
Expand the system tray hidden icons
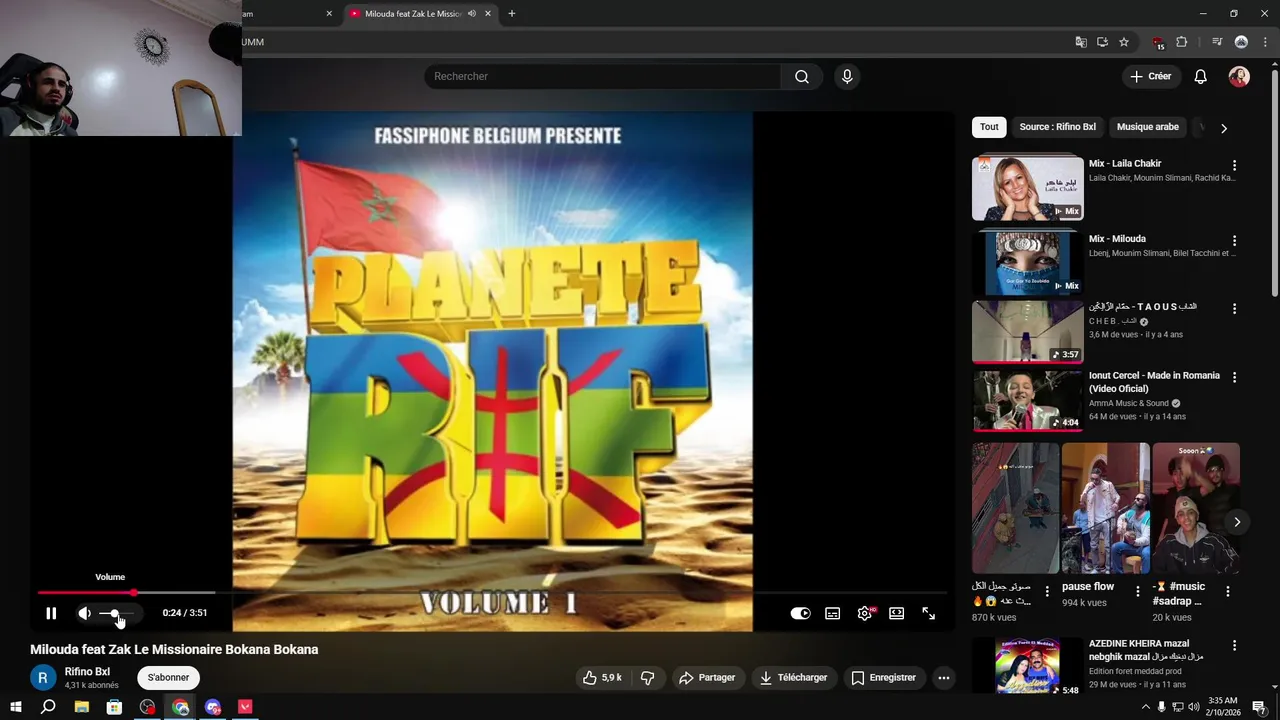[x=1146, y=707]
